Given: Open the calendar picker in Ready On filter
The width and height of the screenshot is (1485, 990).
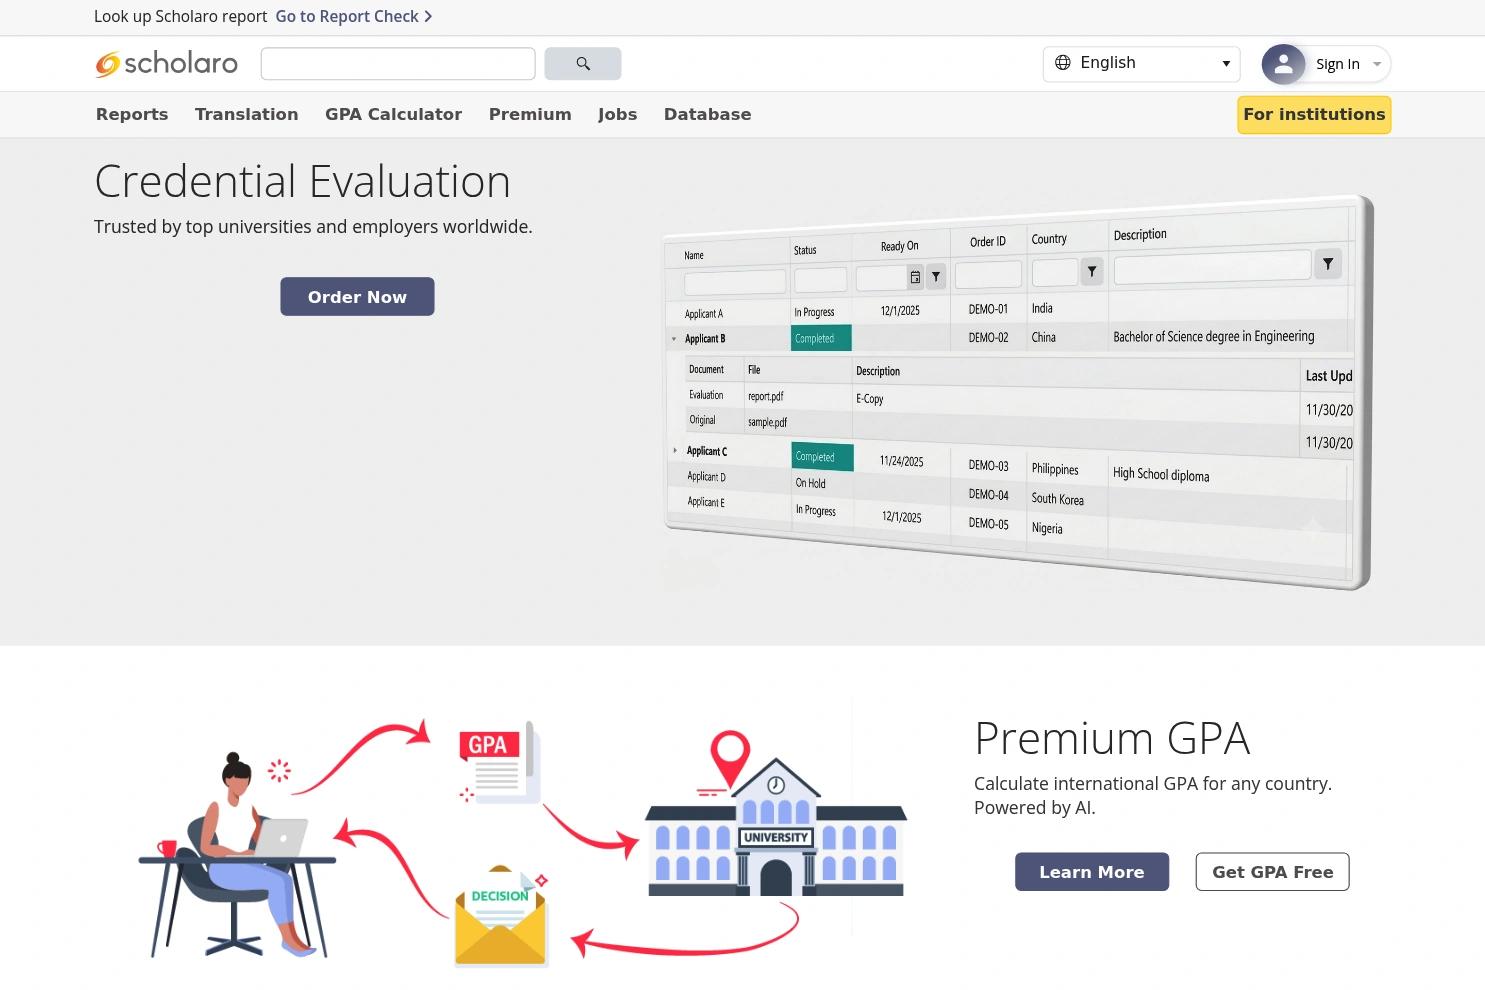Looking at the screenshot, I should point(915,277).
